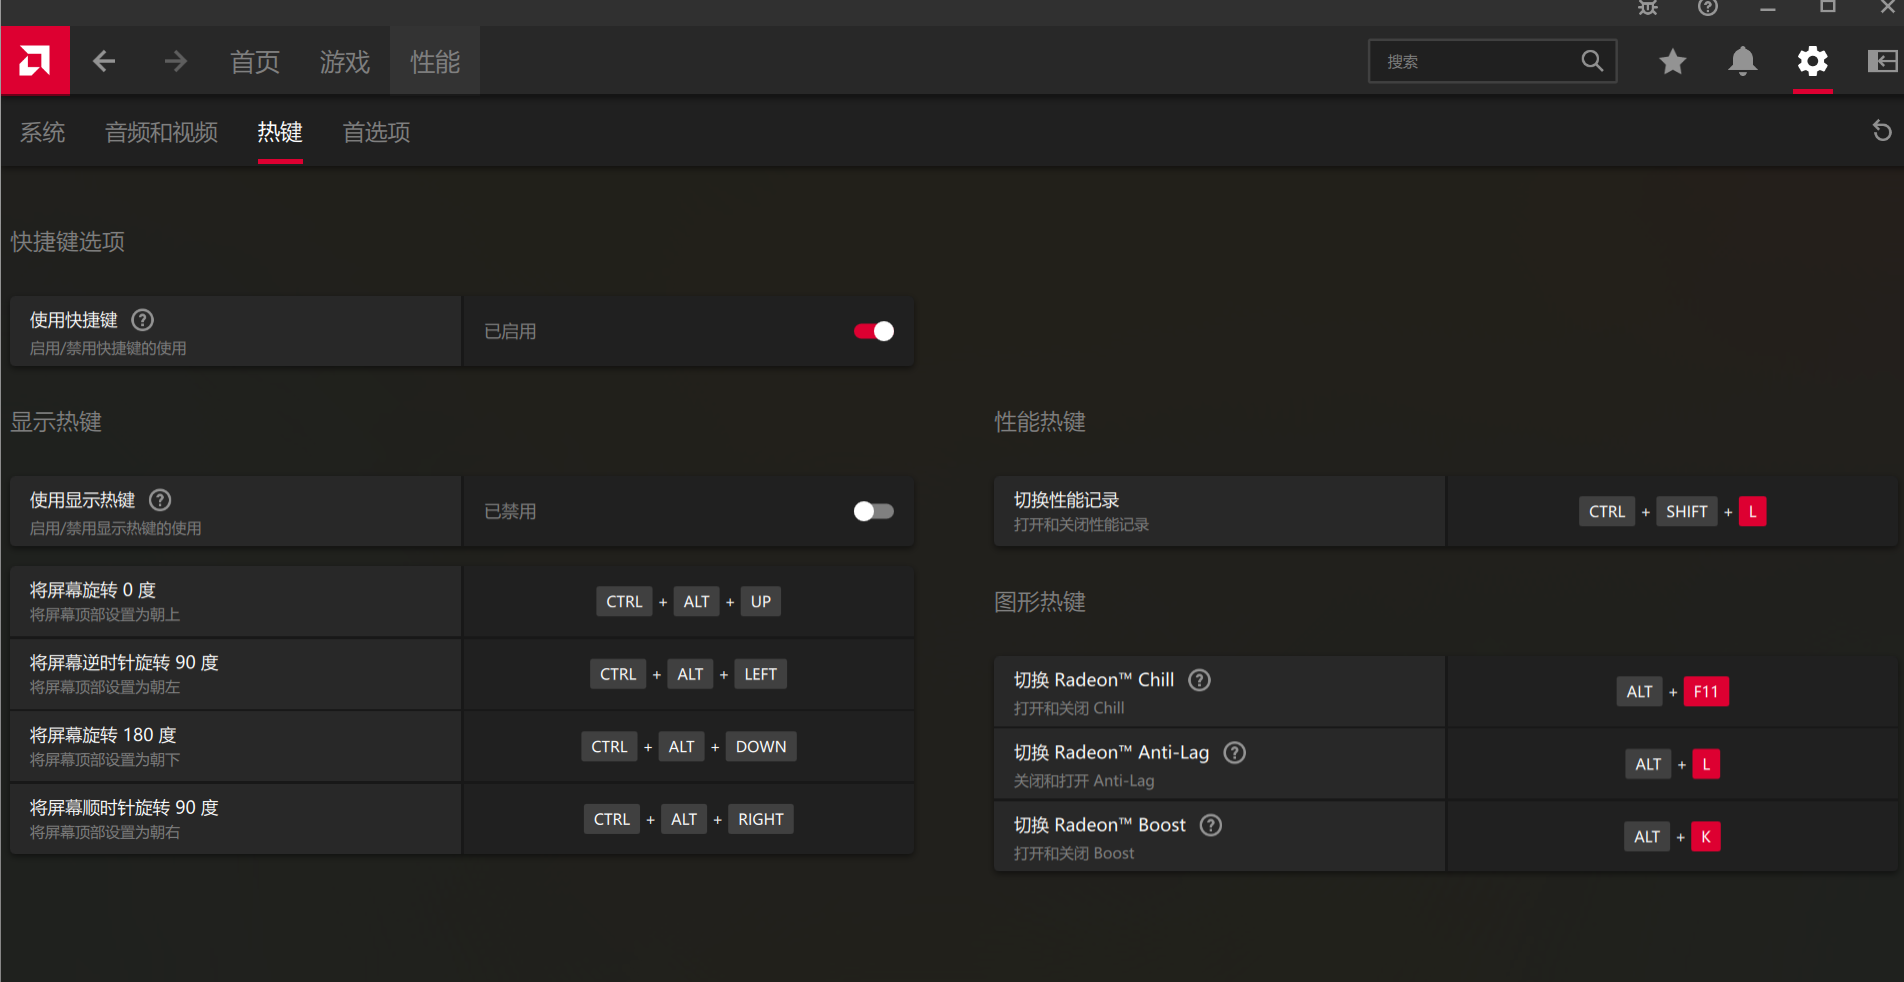Maximize the Radeon Software window
The height and width of the screenshot is (982, 1904).
click(1828, 7)
